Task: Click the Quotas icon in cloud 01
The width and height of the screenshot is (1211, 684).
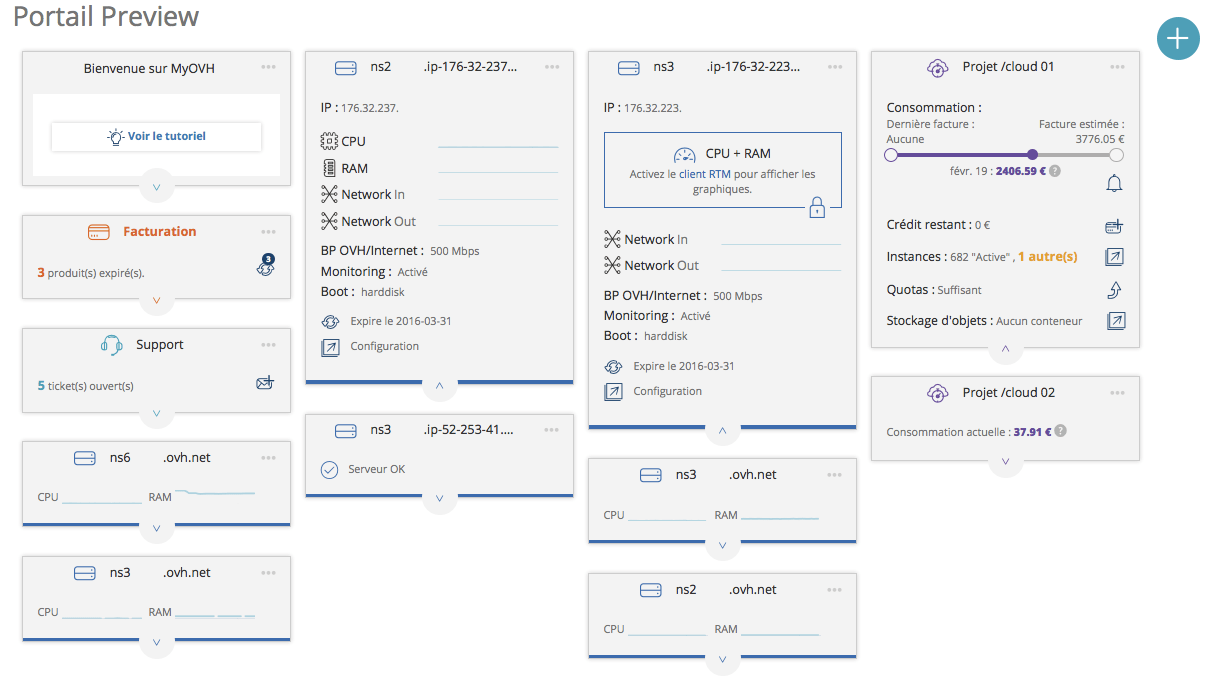Action: [x=1114, y=289]
